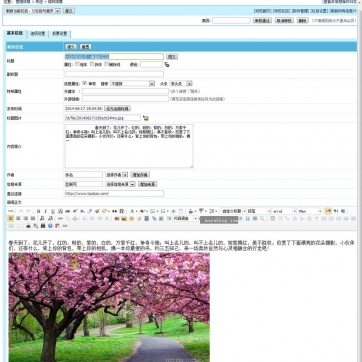Align text left in editor toolbar
Screen dimensions: 362x362
coord(11,218)
